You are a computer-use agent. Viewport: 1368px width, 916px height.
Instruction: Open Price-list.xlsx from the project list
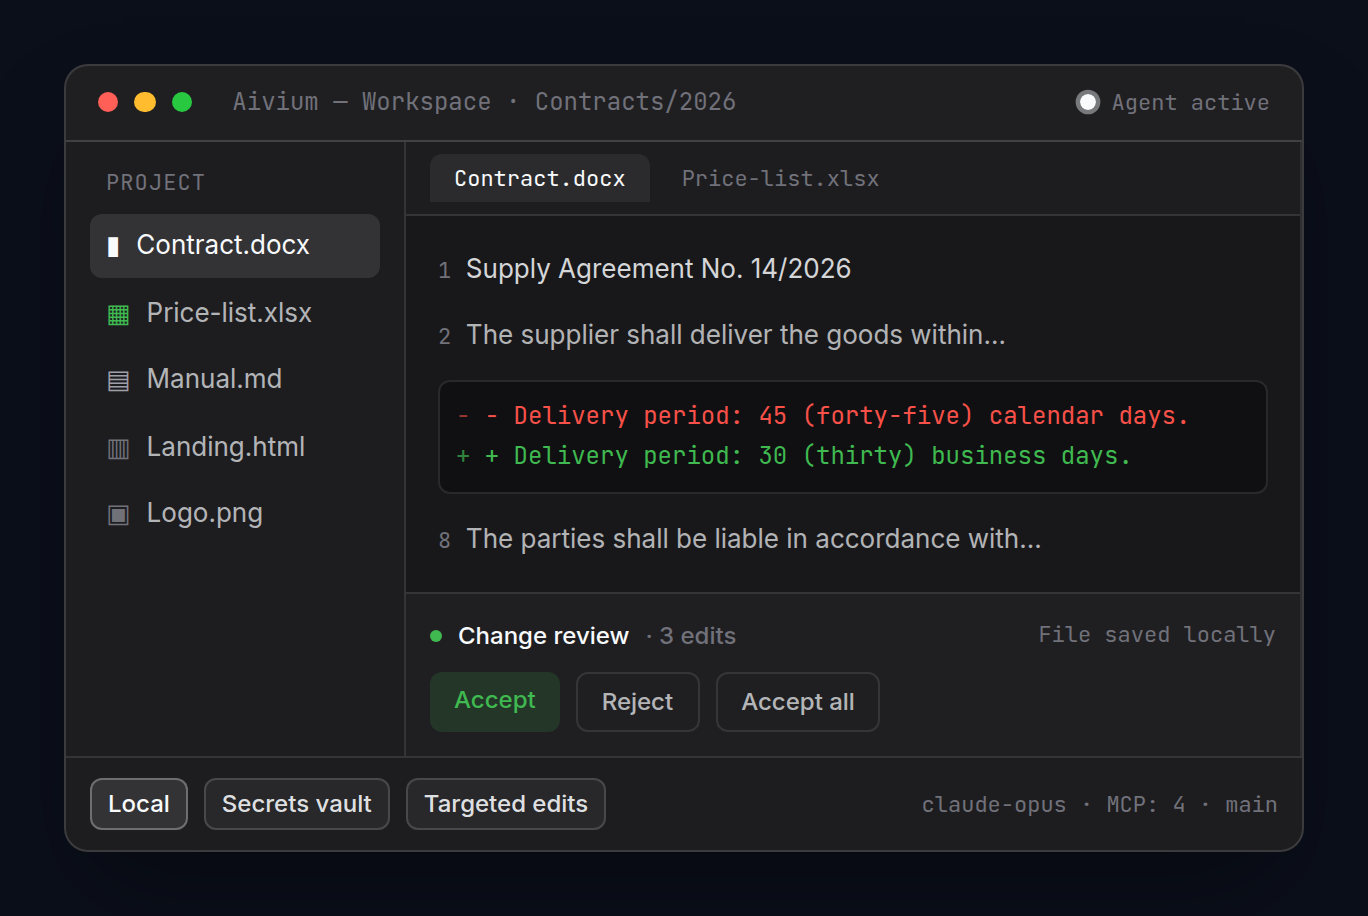pyautogui.click(x=235, y=313)
